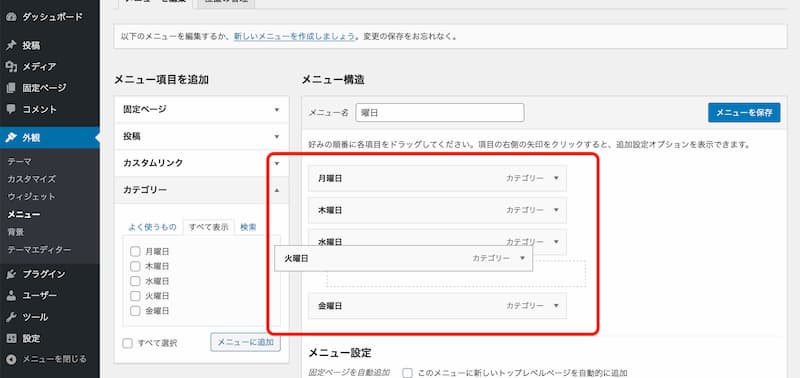
Task: Select the 月曜日 menu item bar
Action: [x=437, y=178]
